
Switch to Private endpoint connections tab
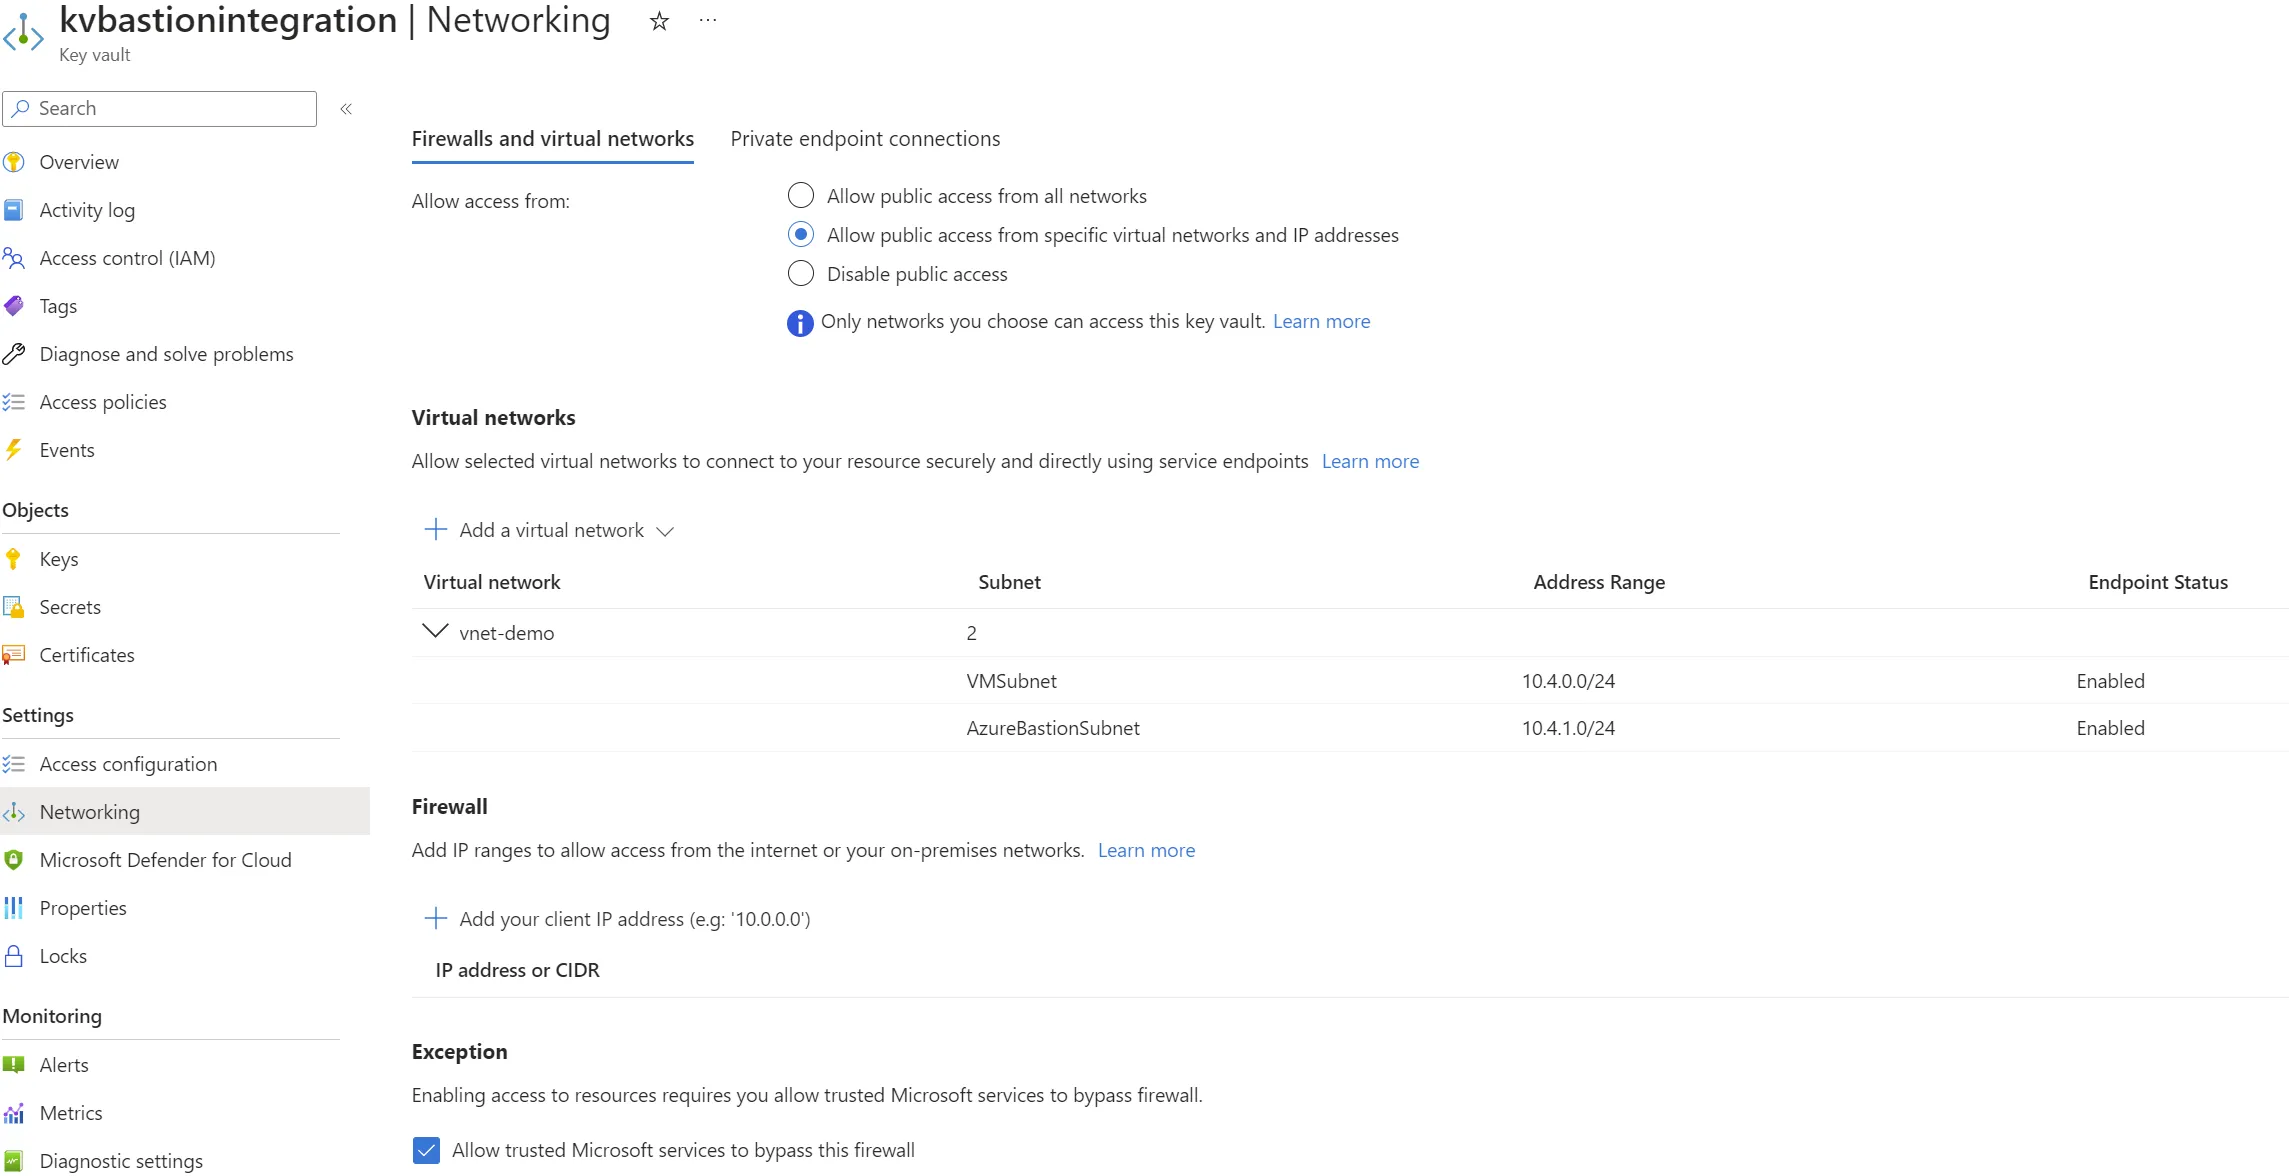[x=865, y=139]
